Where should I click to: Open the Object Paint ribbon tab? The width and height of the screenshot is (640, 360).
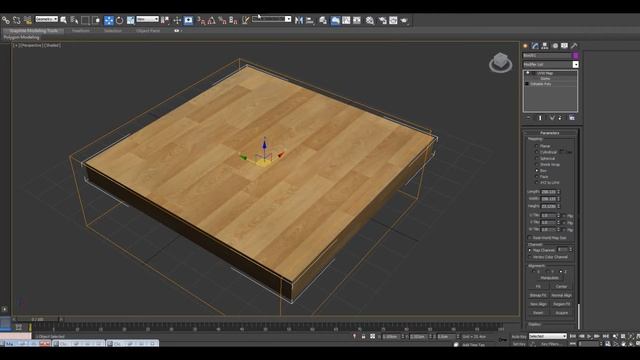pyautogui.click(x=148, y=31)
